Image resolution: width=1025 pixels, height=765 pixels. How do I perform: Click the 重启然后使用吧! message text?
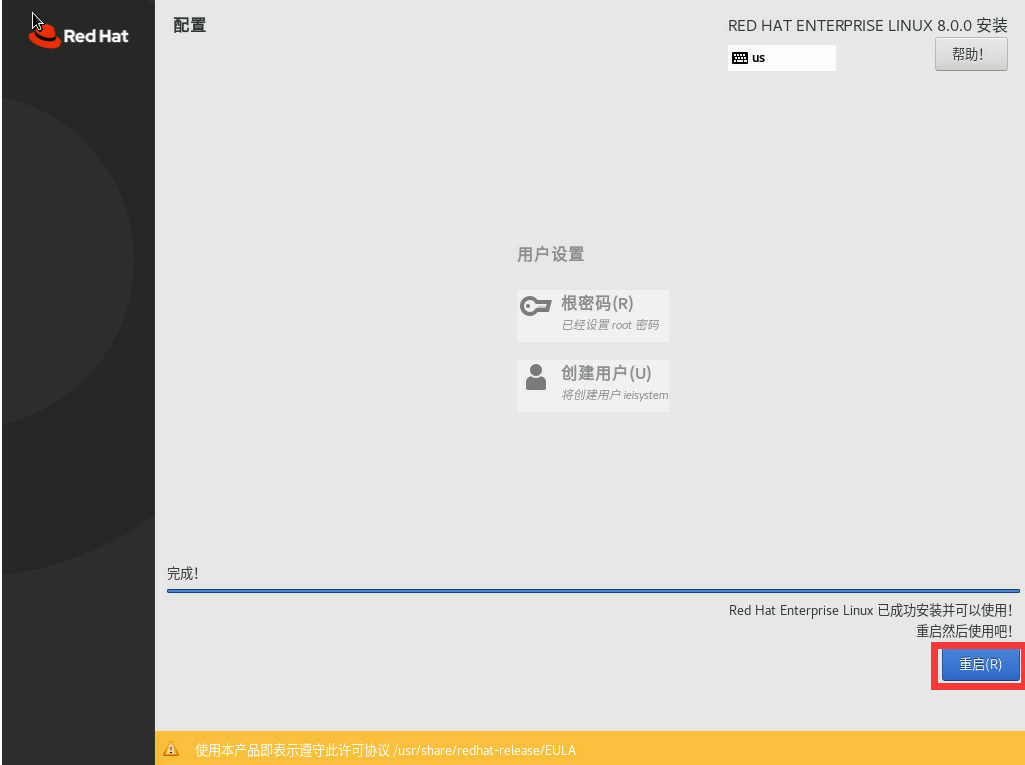coord(963,631)
